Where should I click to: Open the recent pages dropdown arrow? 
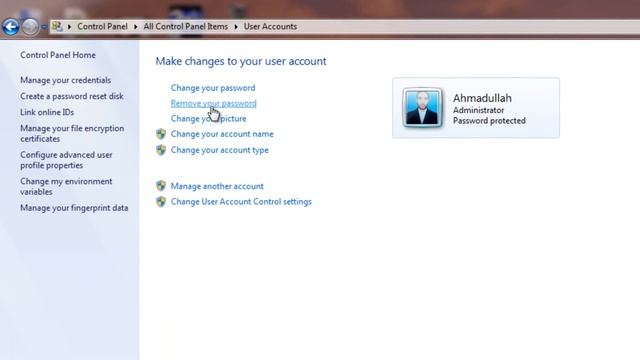[44, 27]
